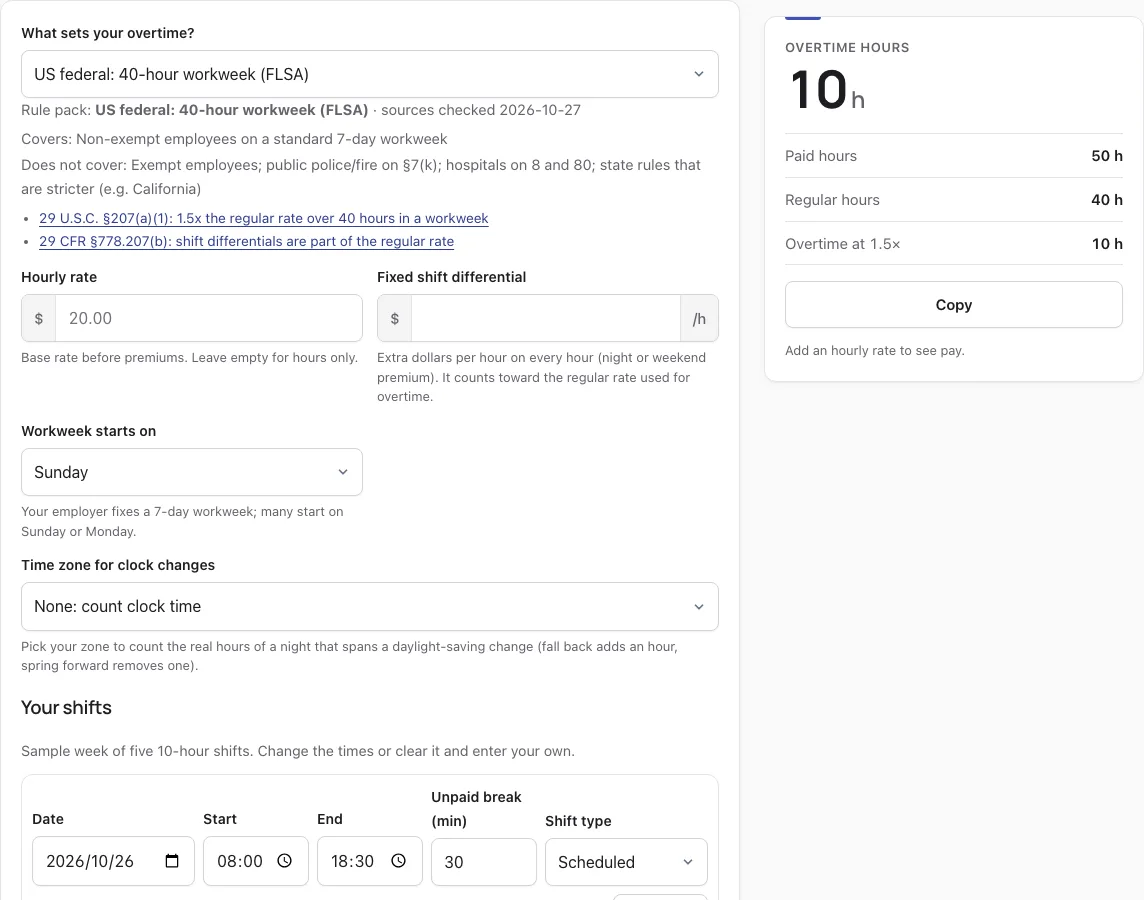Click the 2026/10/26 date input
The width and height of the screenshot is (1144, 900).
coord(113,861)
